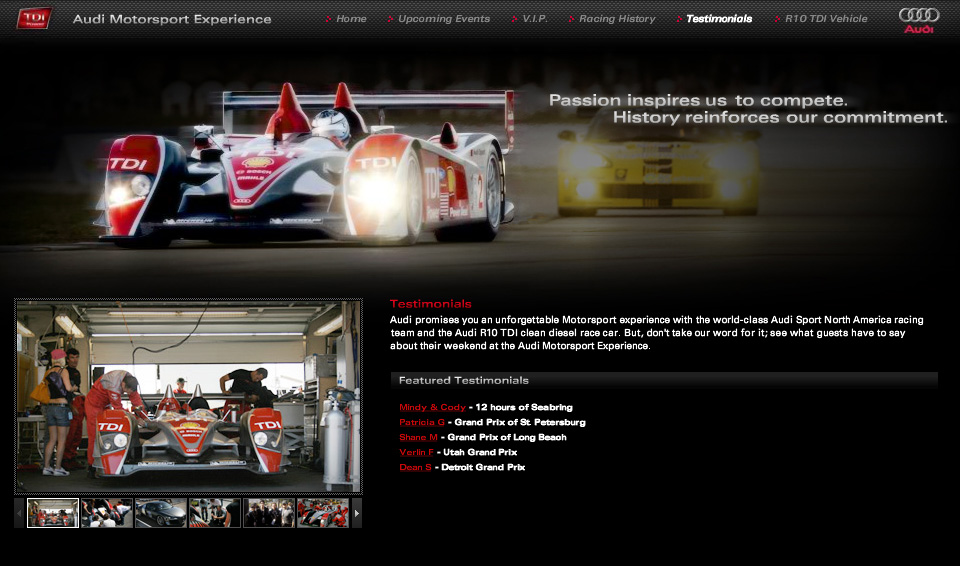Select the second thumbnail of seated crew

(x=107, y=513)
